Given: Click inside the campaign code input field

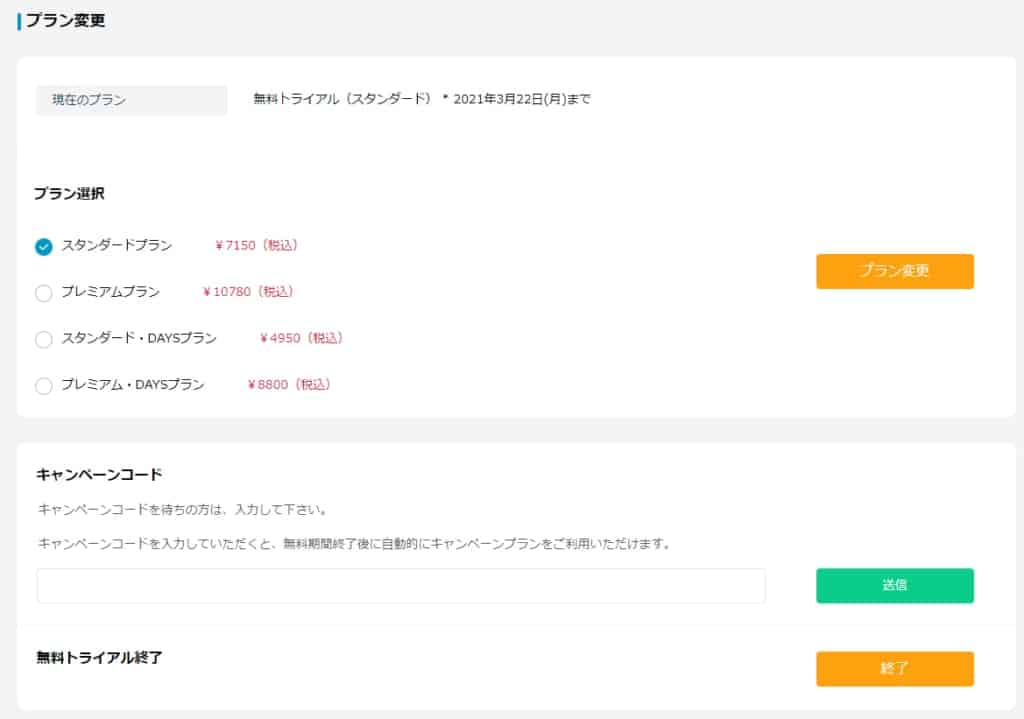Looking at the screenshot, I should click(400, 586).
